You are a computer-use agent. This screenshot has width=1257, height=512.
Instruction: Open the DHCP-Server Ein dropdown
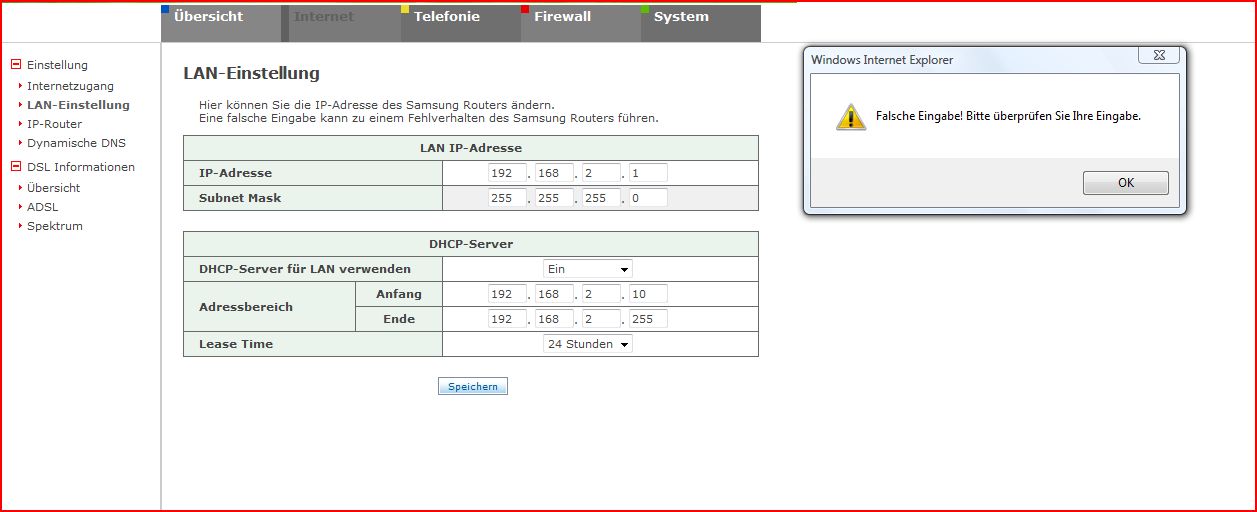click(x=588, y=269)
